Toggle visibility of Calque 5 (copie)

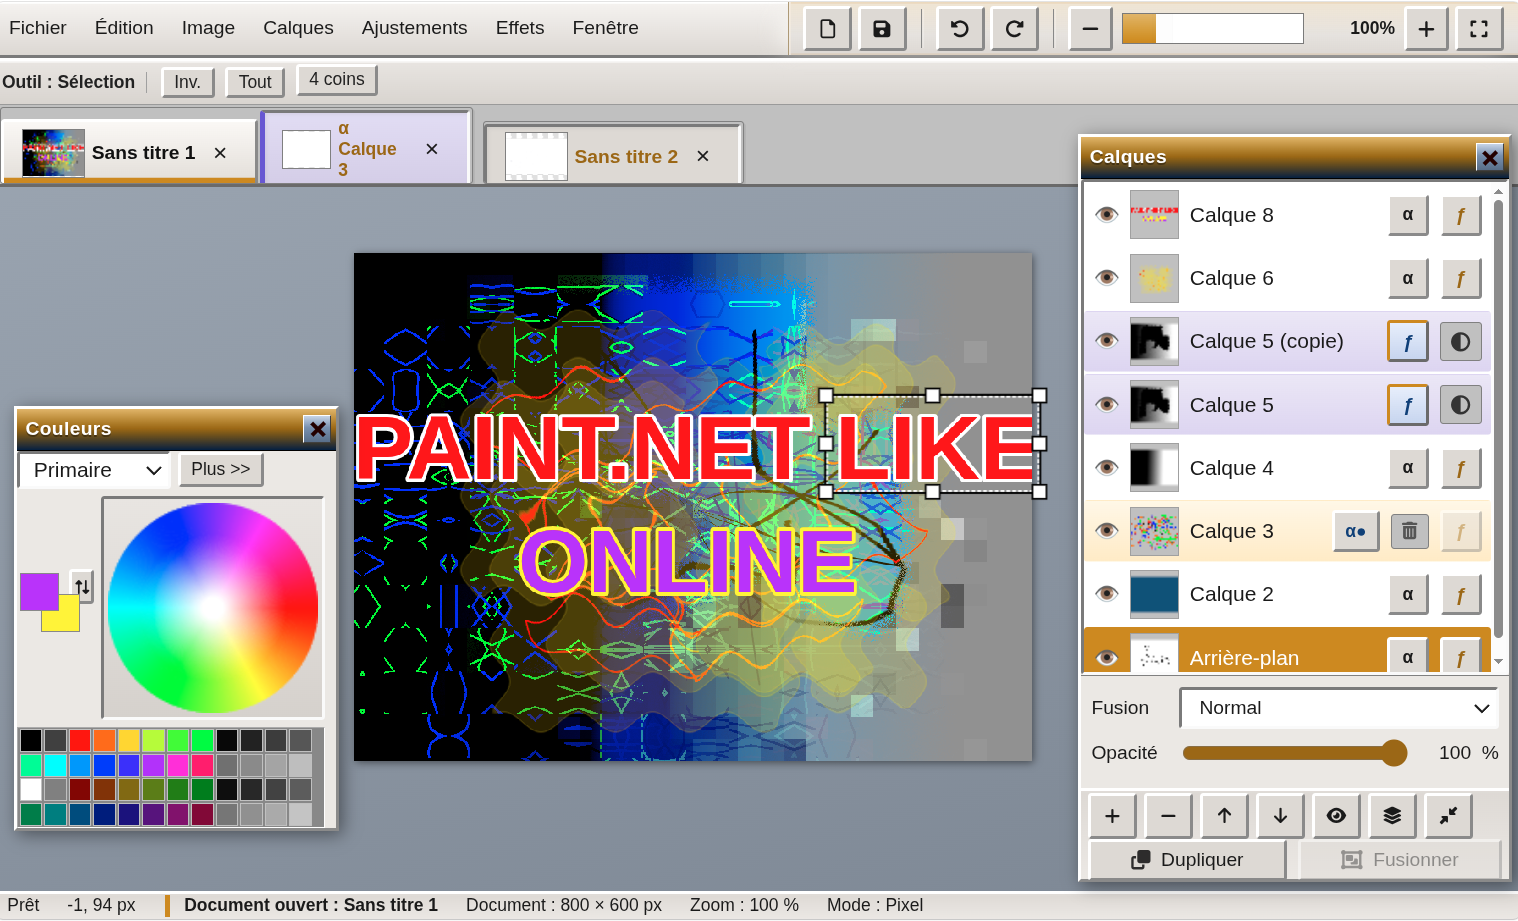tap(1106, 341)
